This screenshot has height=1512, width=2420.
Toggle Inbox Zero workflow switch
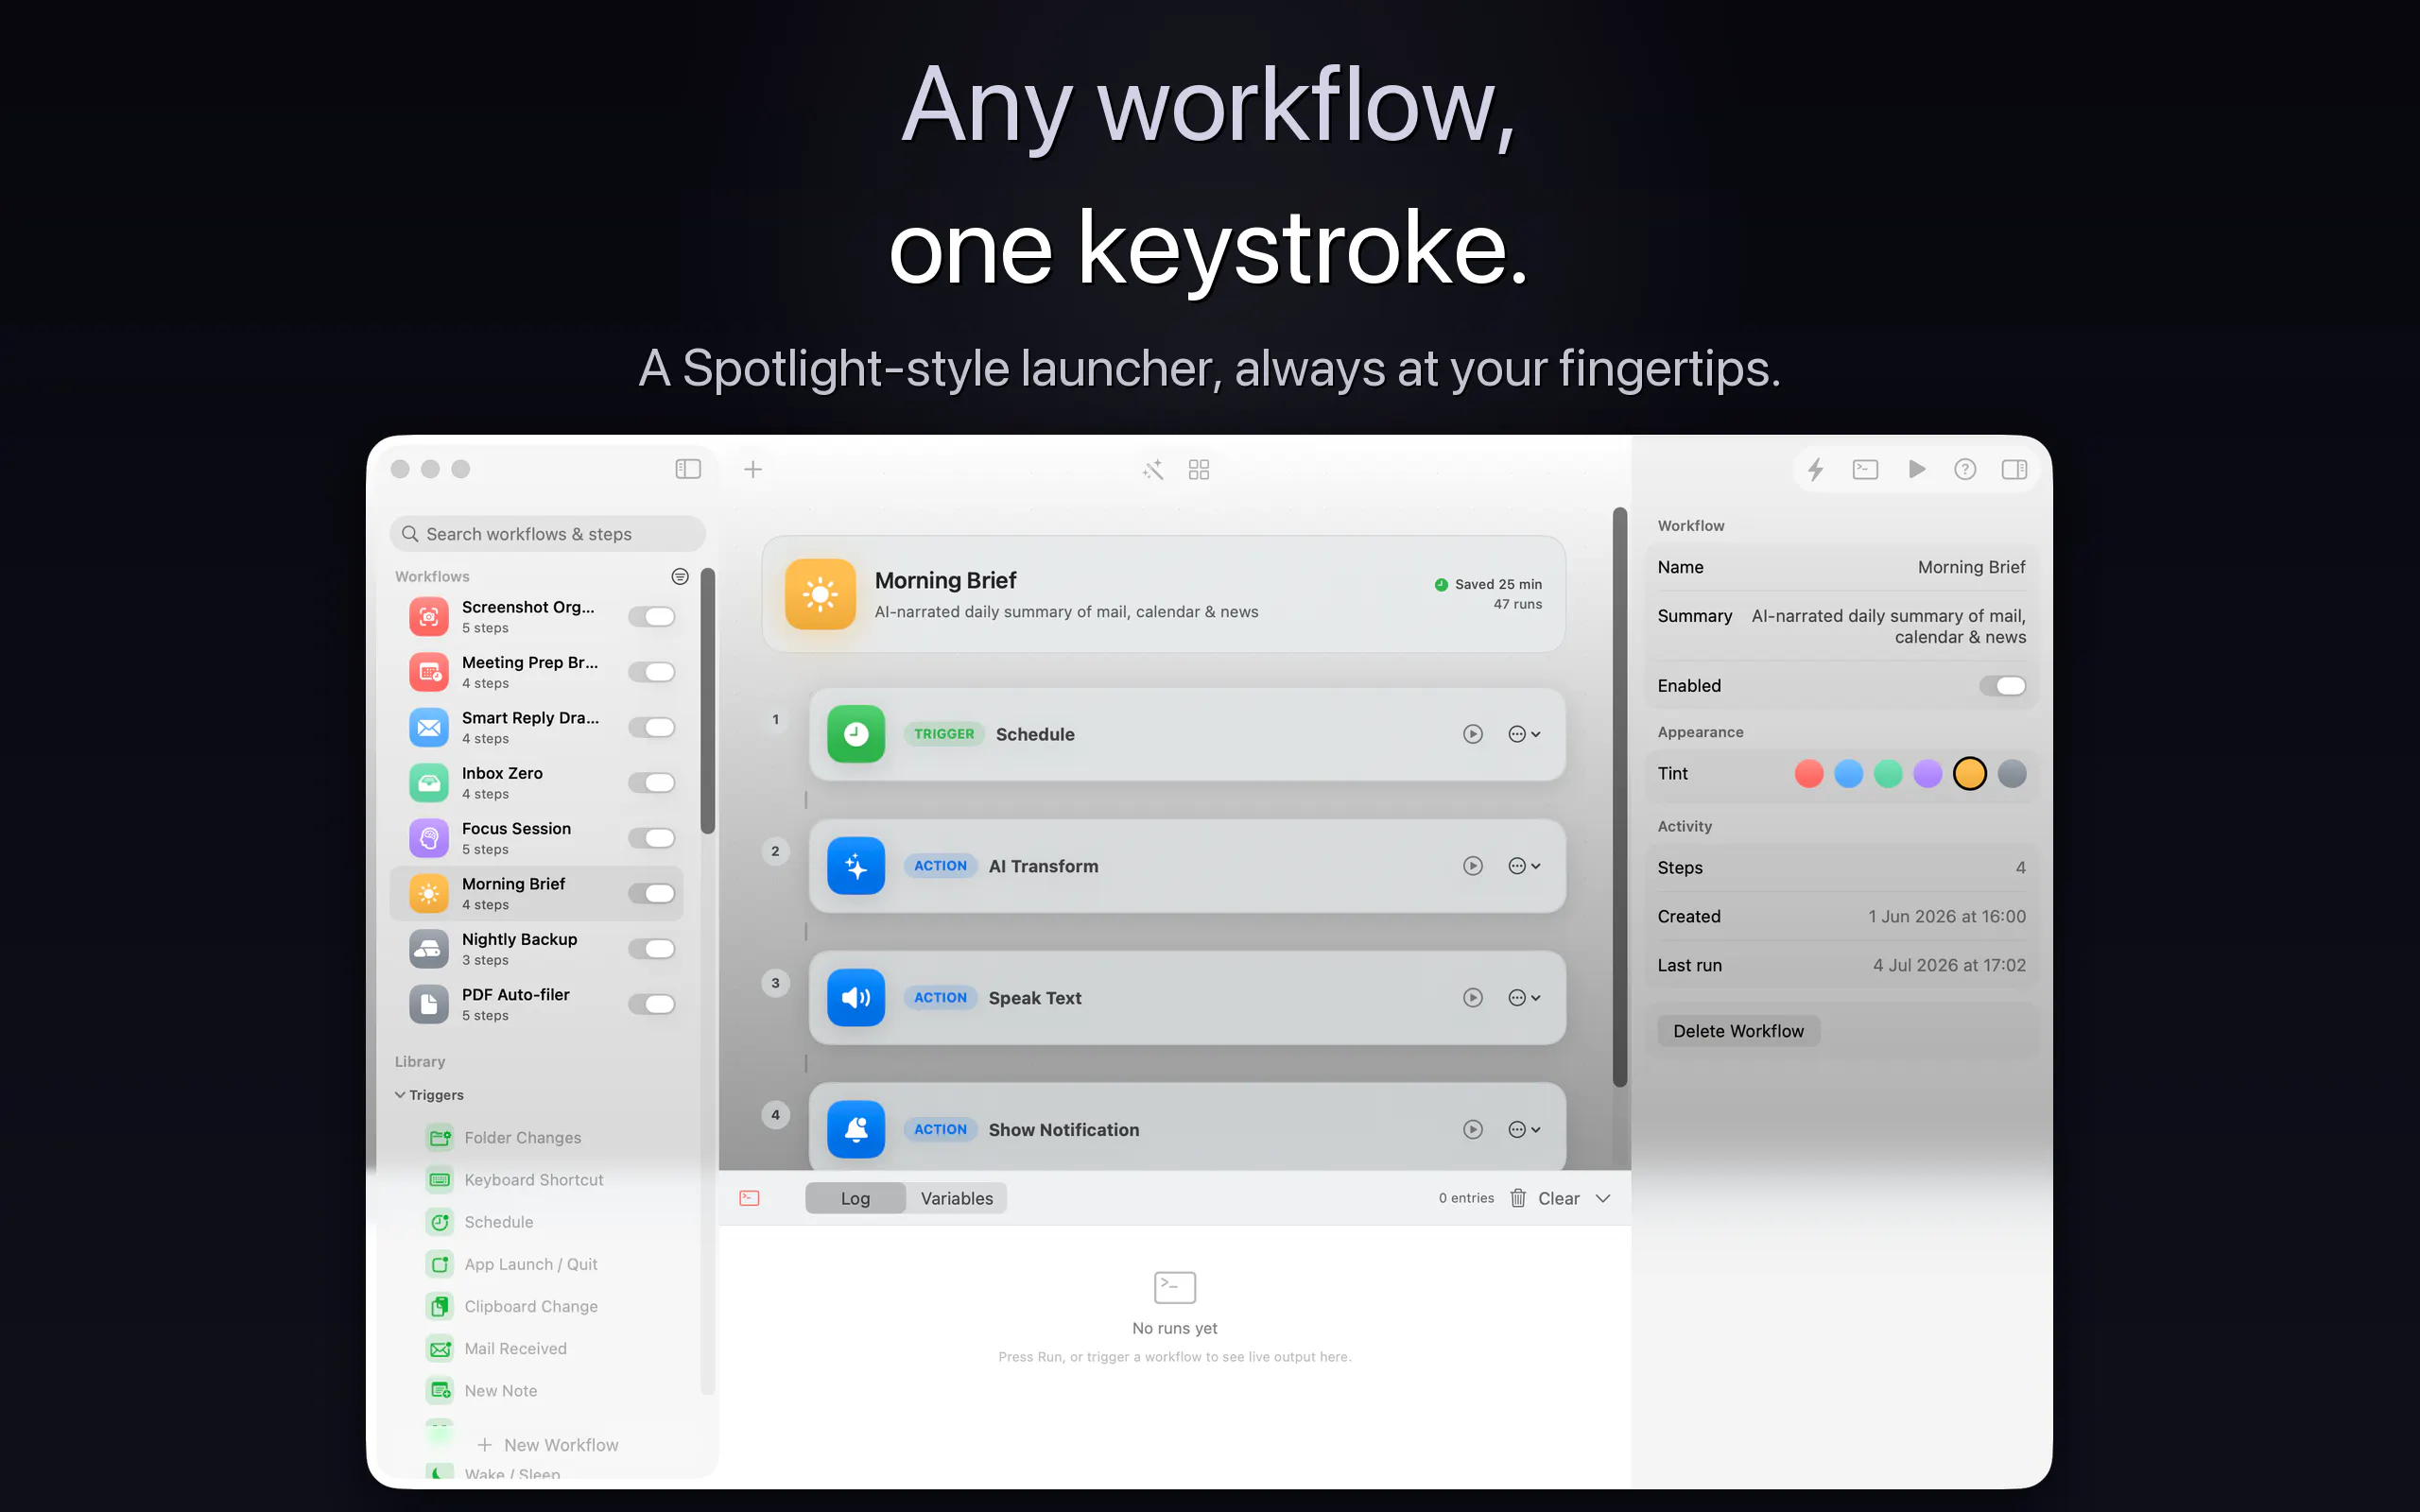[652, 783]
